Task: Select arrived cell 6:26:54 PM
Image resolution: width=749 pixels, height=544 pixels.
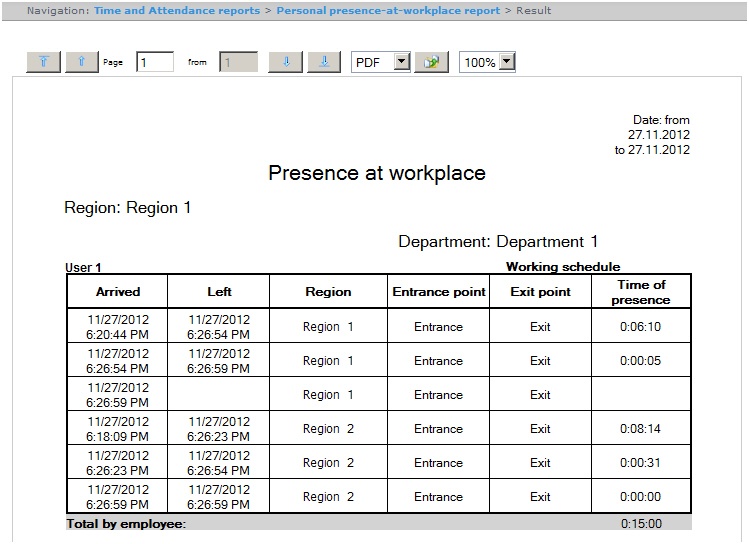Action: point(118,361)
